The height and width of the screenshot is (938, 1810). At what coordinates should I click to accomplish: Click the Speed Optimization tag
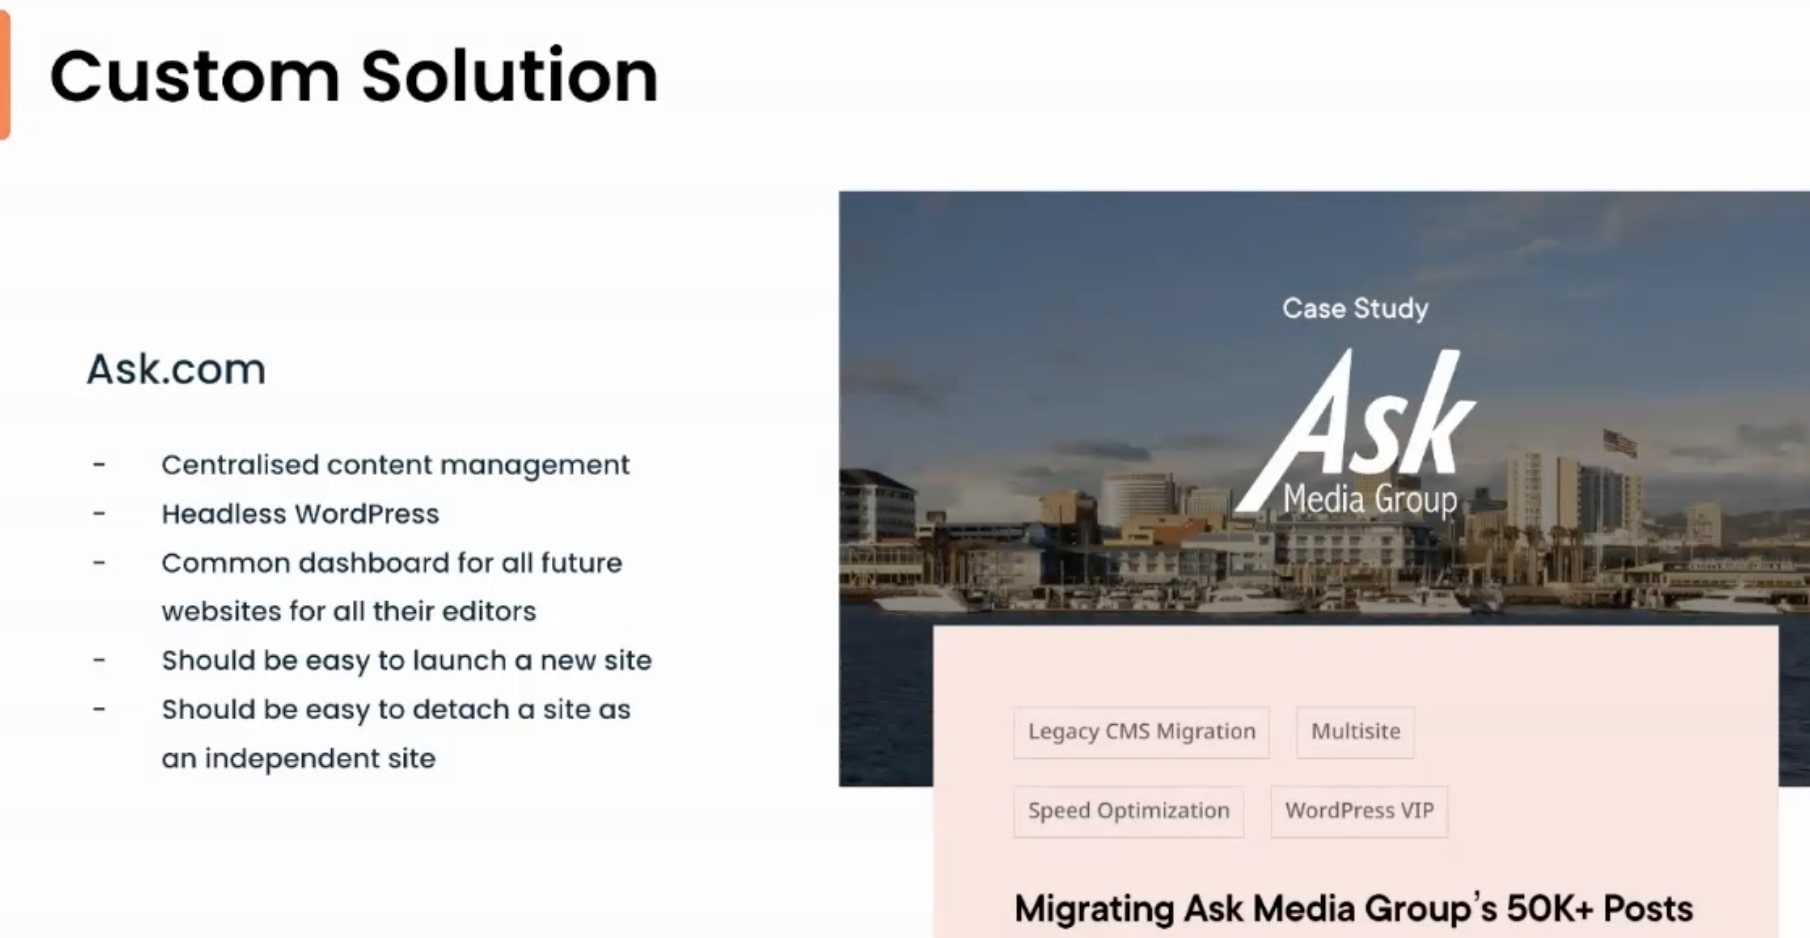click(x=1128, y=811)
